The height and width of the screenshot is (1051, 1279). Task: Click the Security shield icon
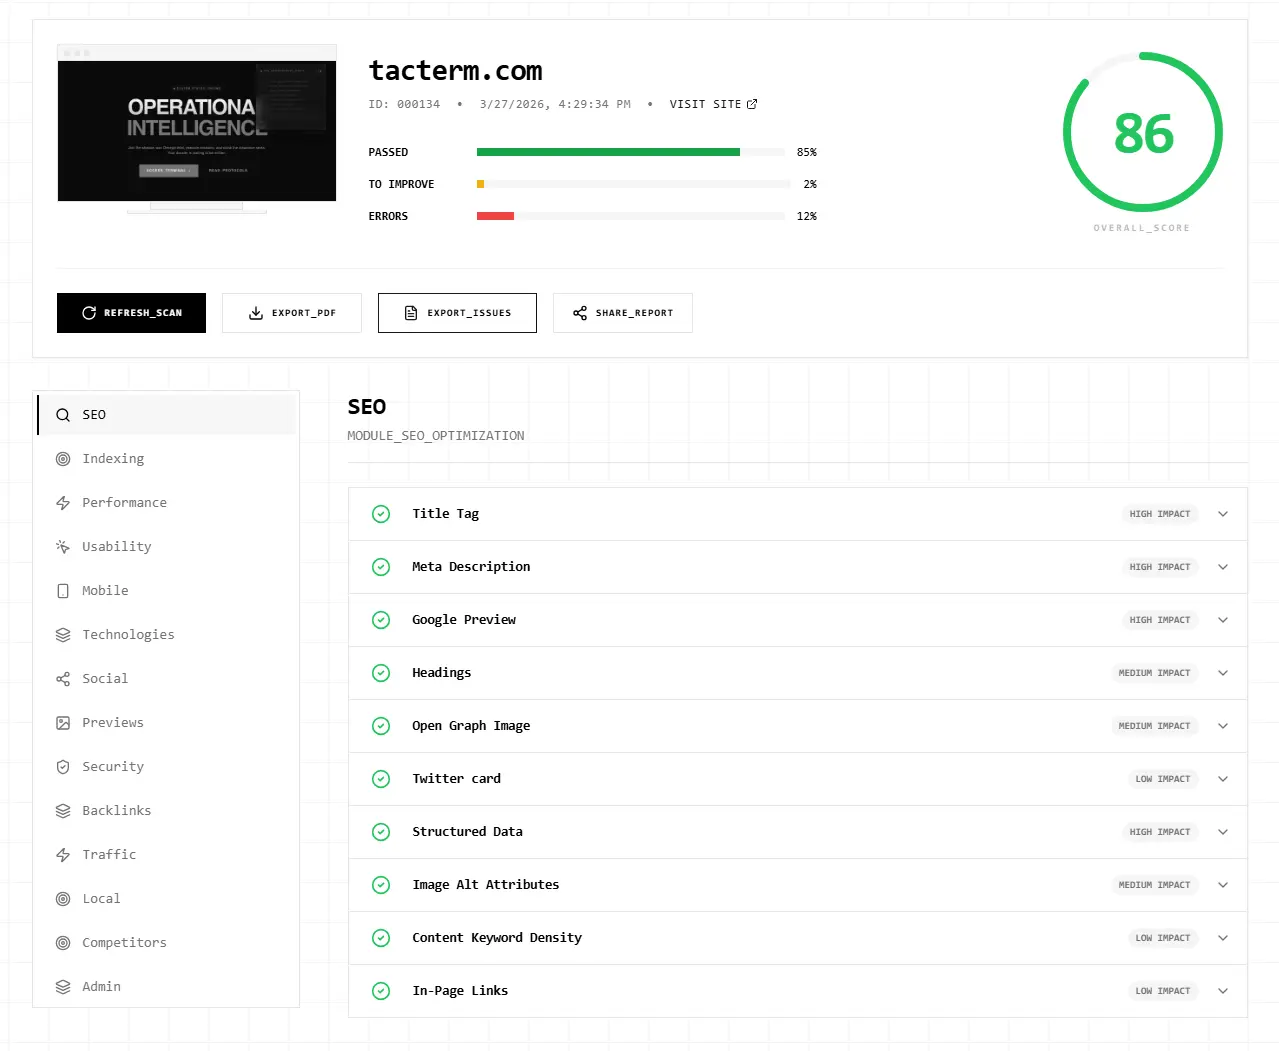(x=63, y=767)
